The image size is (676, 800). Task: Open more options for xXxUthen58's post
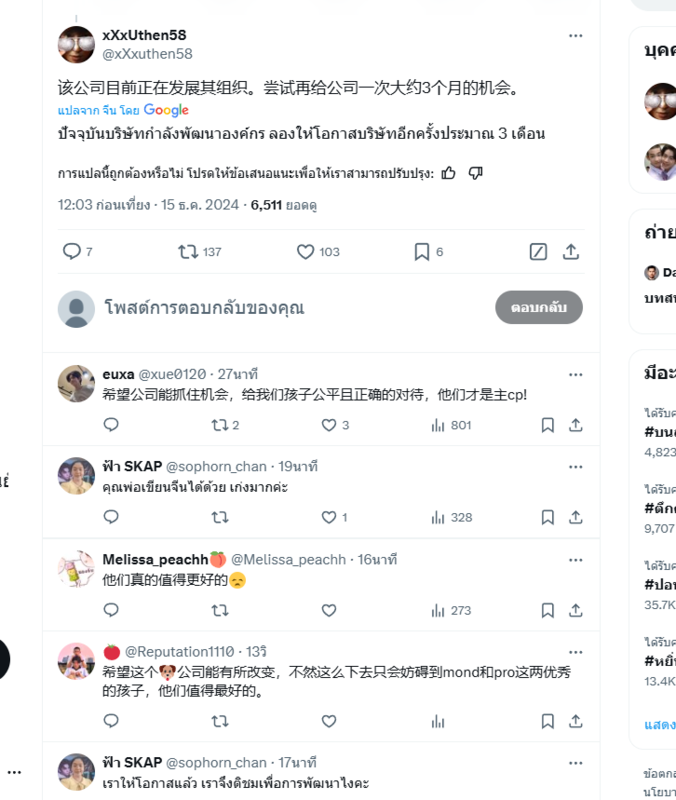click(x=575, y=36)
